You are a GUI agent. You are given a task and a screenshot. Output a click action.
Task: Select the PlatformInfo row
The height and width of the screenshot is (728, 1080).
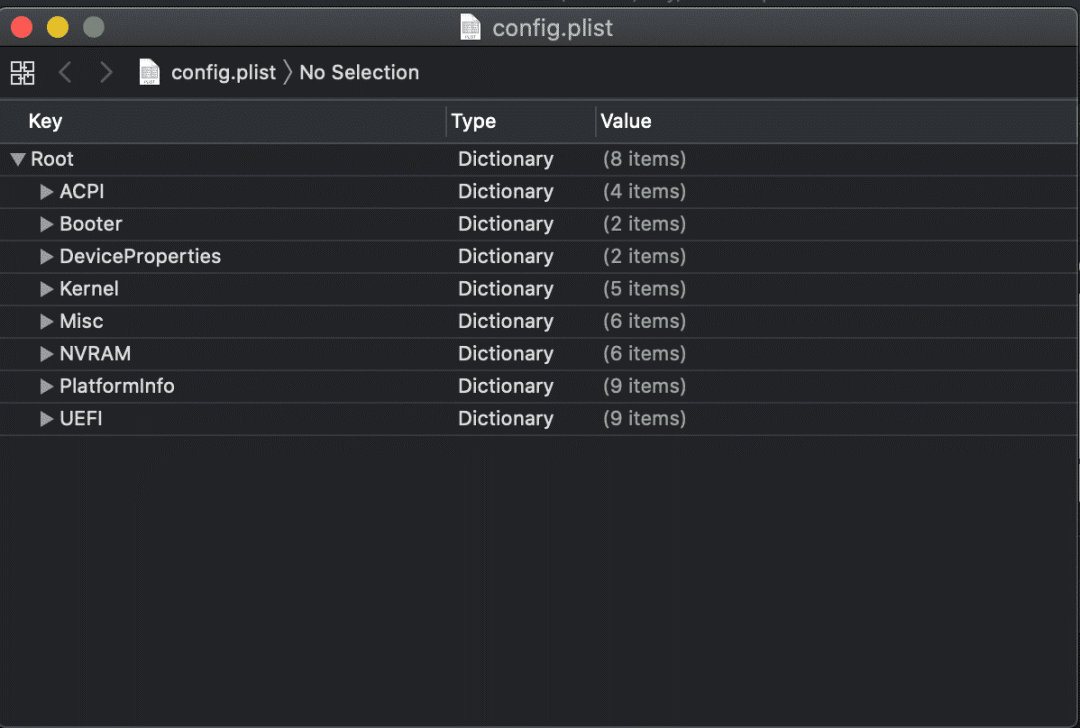tap(117, 386)
